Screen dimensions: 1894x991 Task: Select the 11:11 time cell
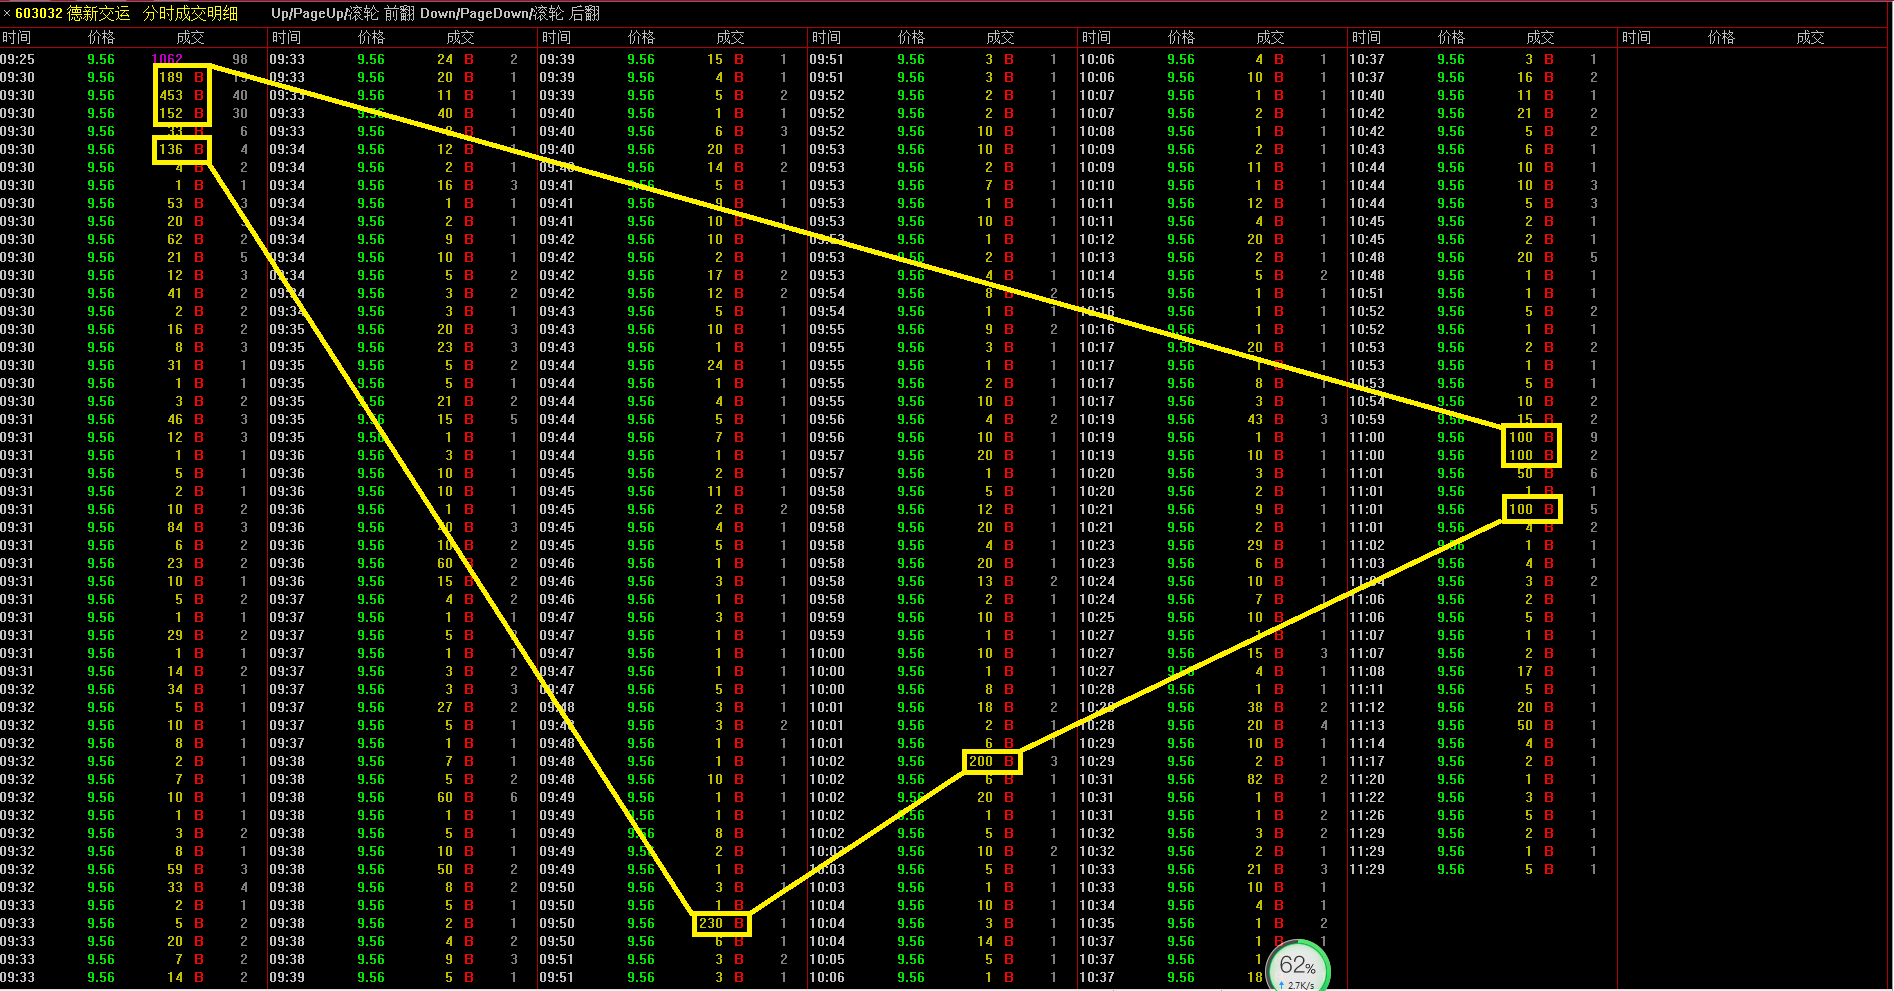tap(1367, 689)
